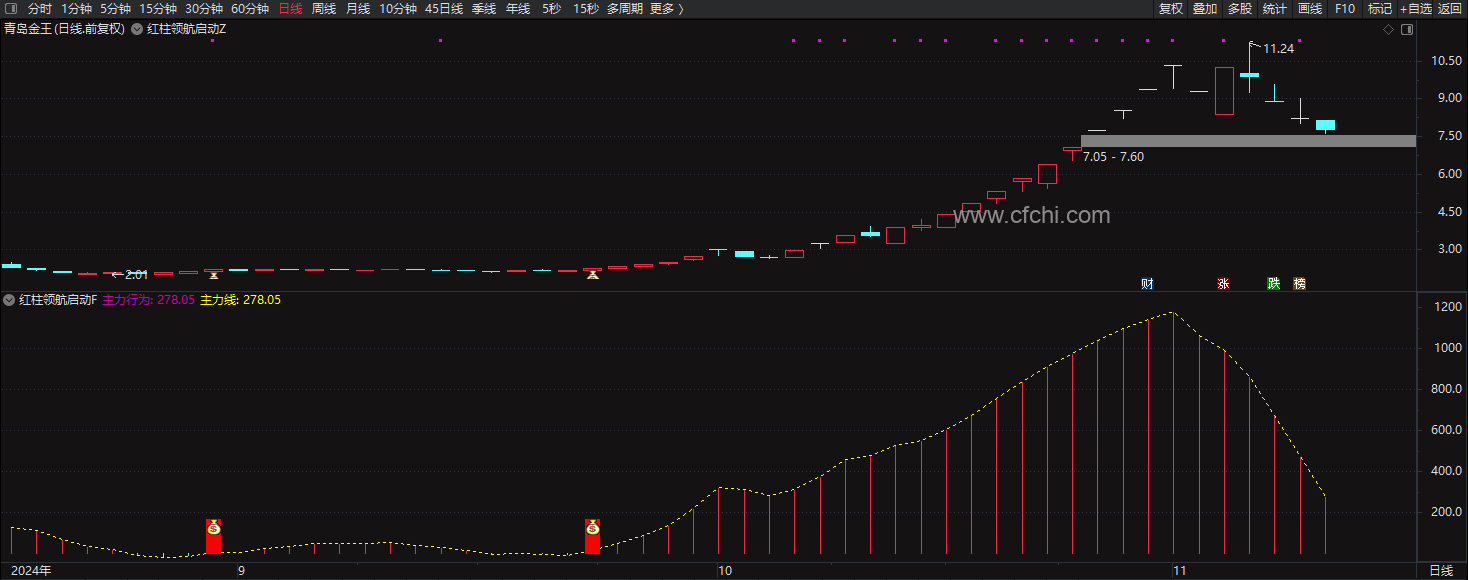Click the 11.24 high price label
Viewport: 1468px width, 580px height.
click(x=1278, y=48)
